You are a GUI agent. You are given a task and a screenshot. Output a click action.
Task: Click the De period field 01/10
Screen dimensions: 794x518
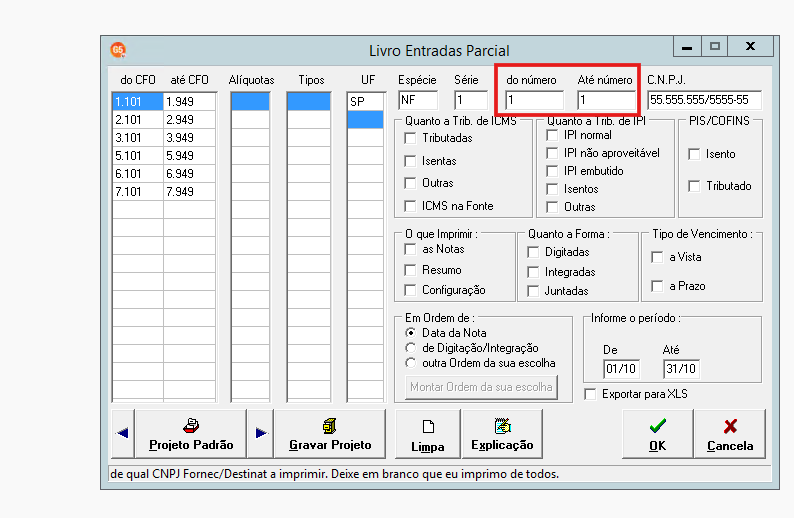[x=621, y=369]
